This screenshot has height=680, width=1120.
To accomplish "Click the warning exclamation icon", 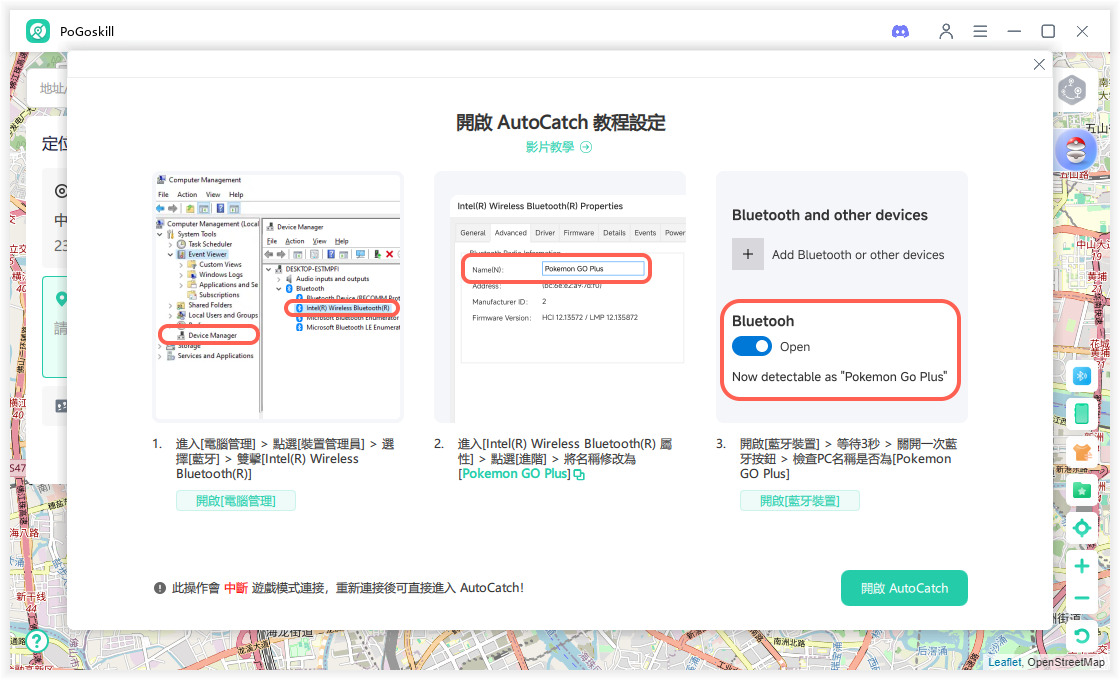I will (160, 588).
